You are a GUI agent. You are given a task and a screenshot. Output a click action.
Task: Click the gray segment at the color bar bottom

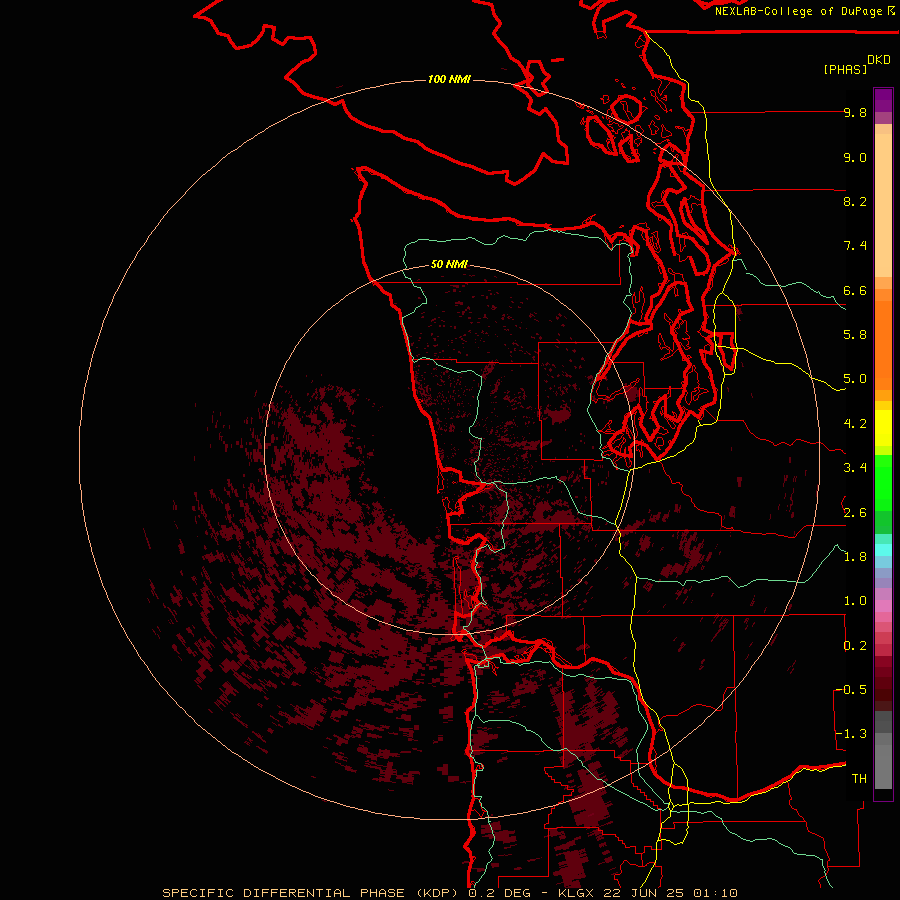click(x=883, y=761)
